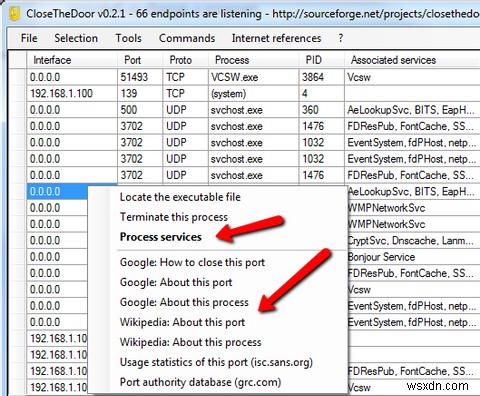480x396 pixels.
Task: Select Wikipedia: About this process
Action: click(191, 342)
